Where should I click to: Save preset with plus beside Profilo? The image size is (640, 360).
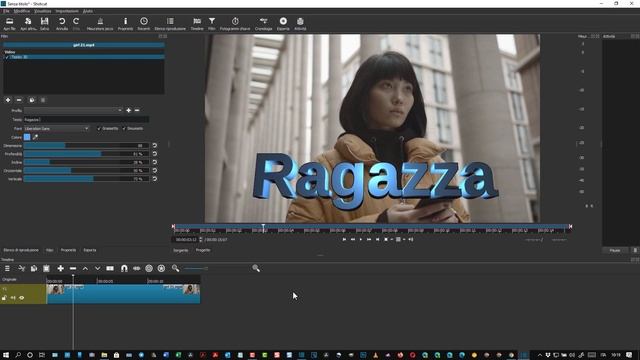pos(129,110)
